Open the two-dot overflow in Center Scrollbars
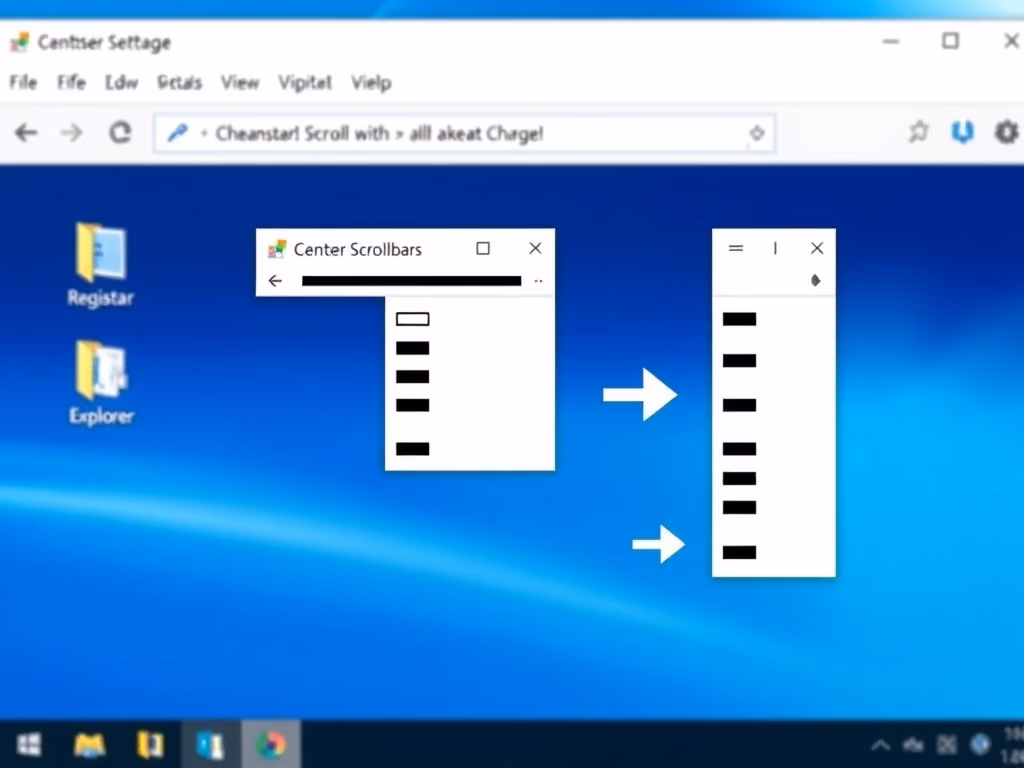This screenshot has width=1024, height=768. (538, 282)
